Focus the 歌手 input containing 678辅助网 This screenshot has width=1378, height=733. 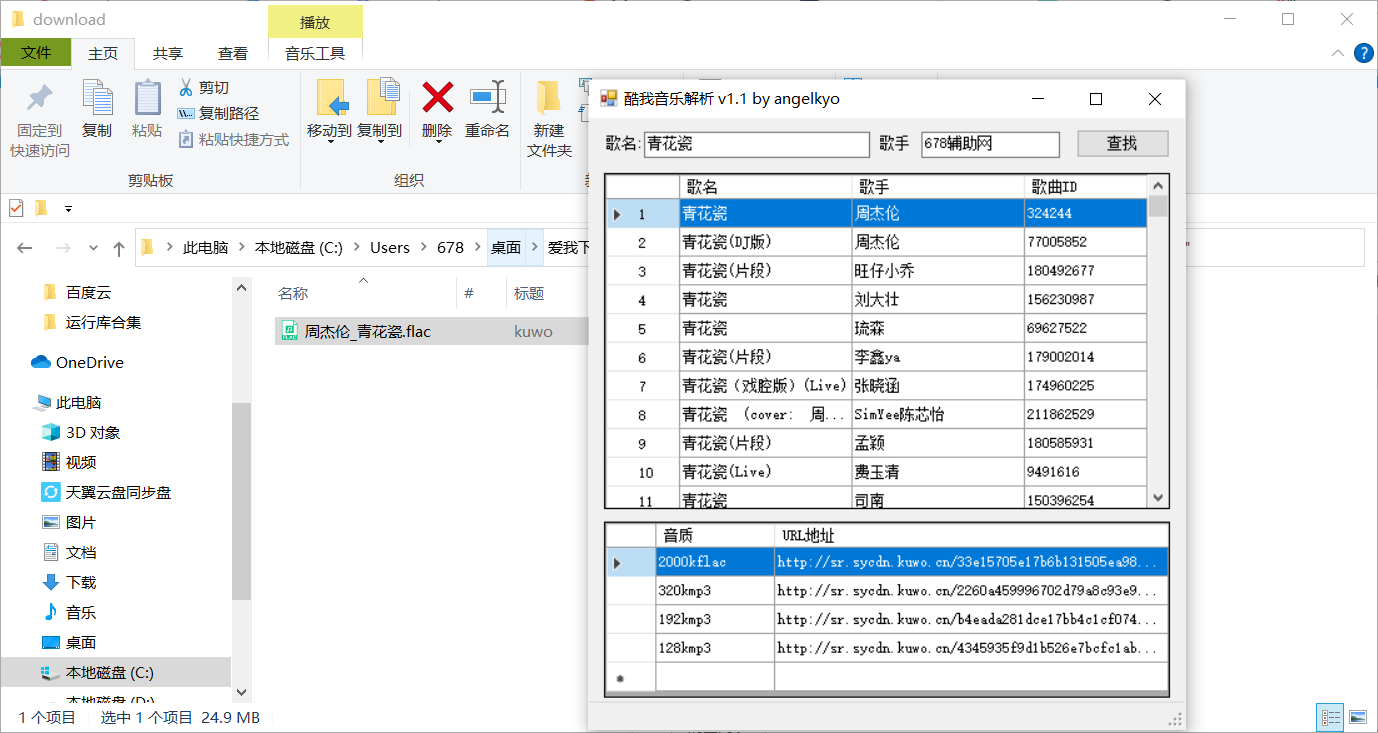(990, 144)
